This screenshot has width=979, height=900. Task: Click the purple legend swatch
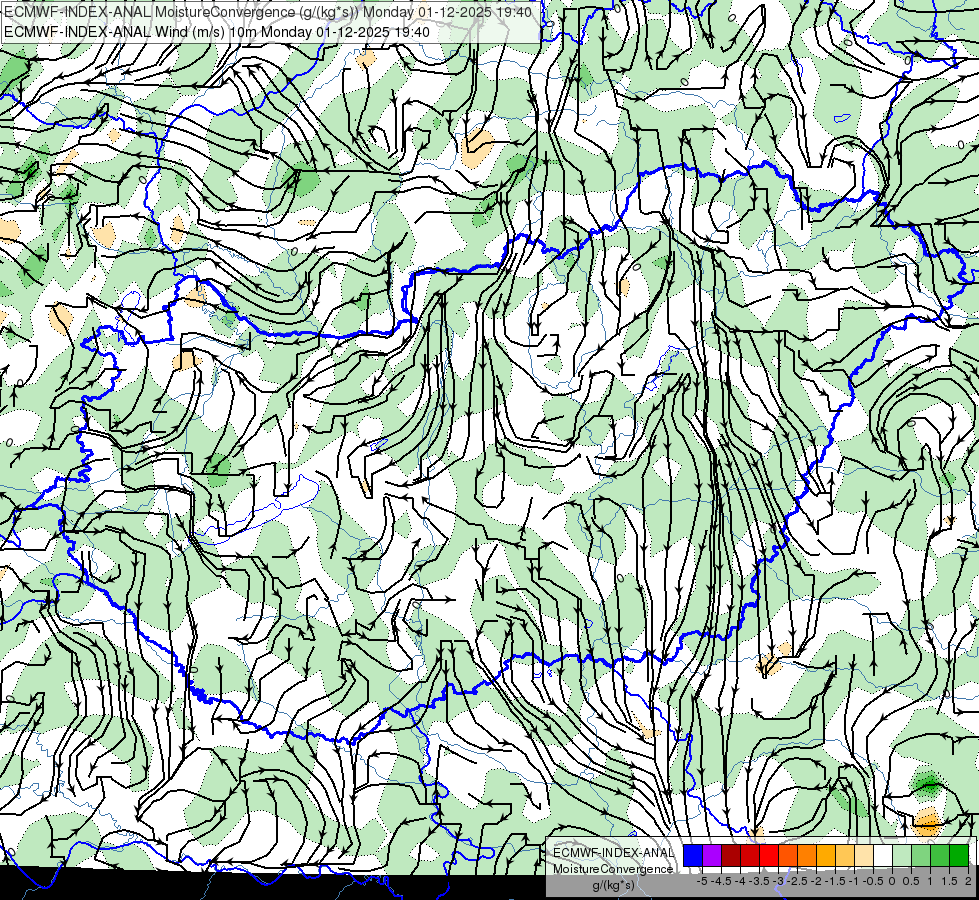coord(712,856)
